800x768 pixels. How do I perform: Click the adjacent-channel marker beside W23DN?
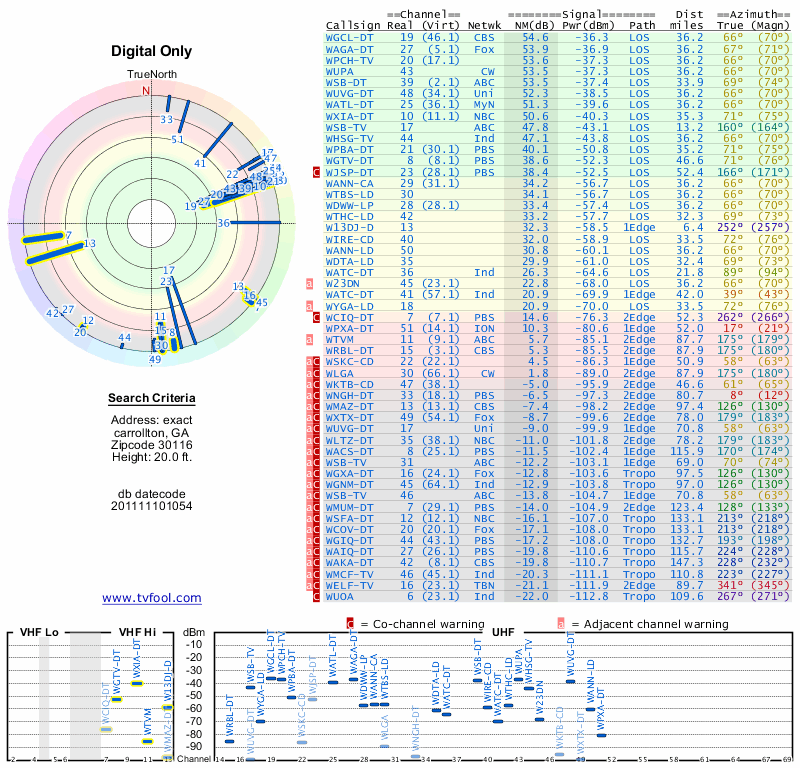(x=309, y=283)
